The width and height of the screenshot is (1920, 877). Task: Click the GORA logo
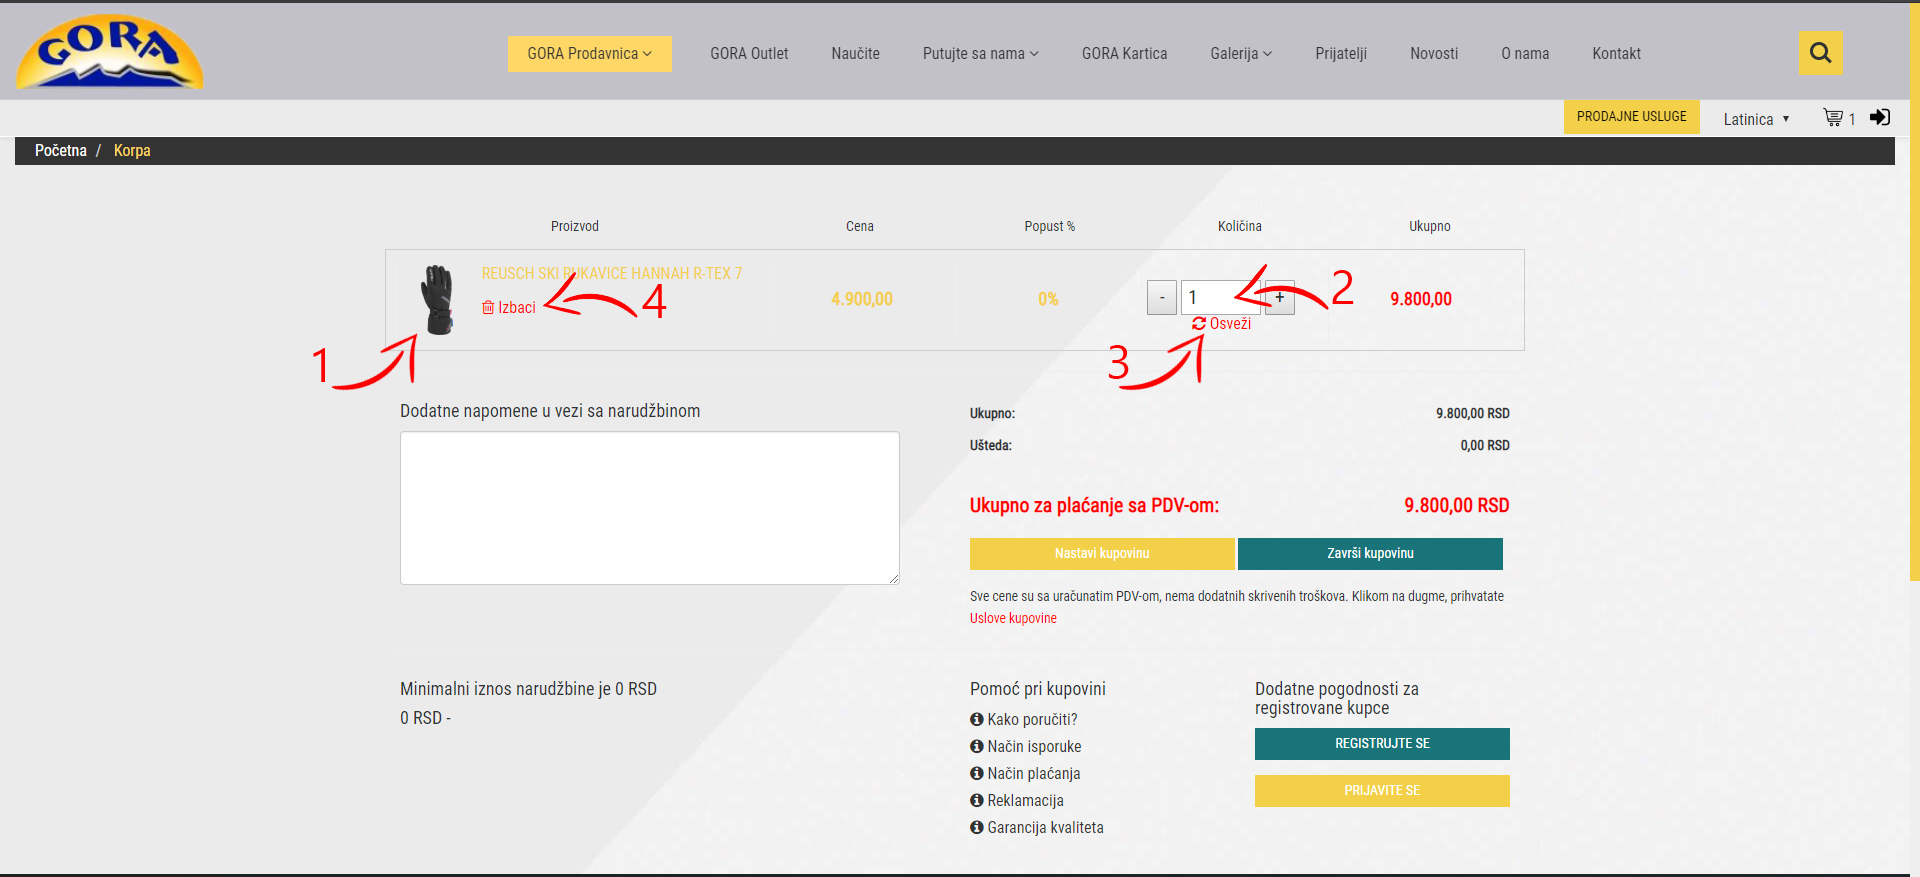[x=109, y=52]
